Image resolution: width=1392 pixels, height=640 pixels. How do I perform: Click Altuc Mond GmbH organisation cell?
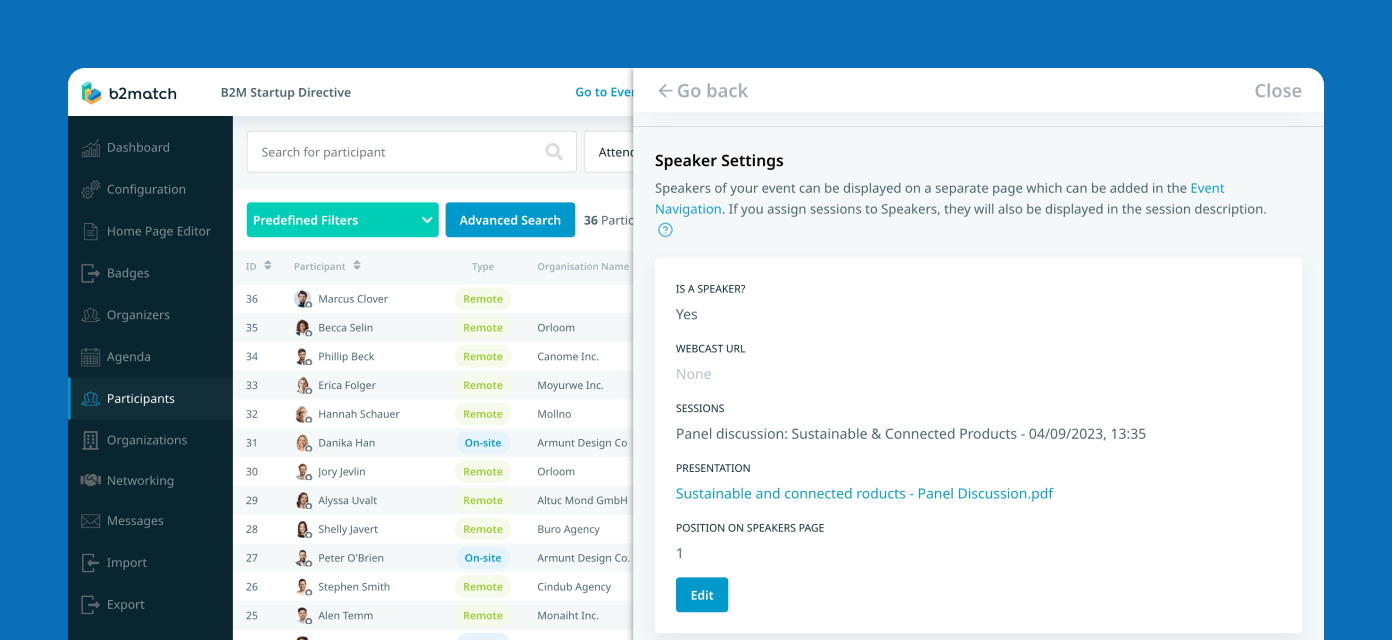(x=582, y=501)
